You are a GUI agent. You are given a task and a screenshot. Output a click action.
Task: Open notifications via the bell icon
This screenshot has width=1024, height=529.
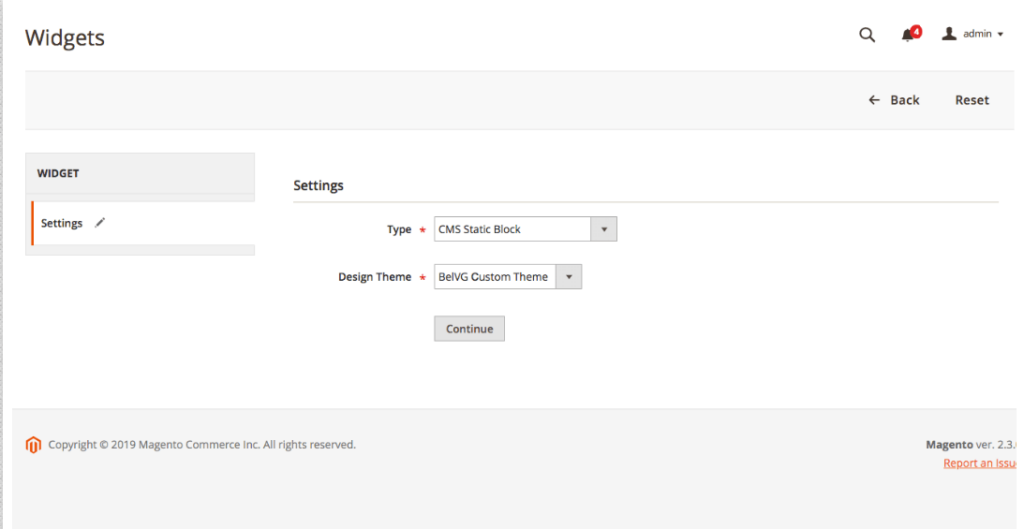(907, 35)
